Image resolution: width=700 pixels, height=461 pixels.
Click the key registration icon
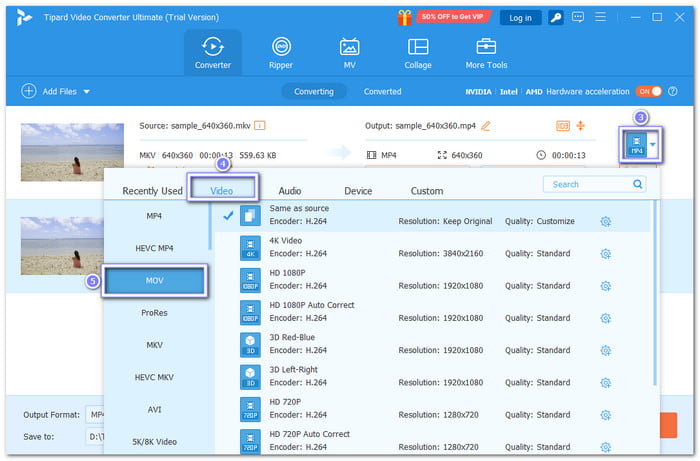tap(555, 17)
